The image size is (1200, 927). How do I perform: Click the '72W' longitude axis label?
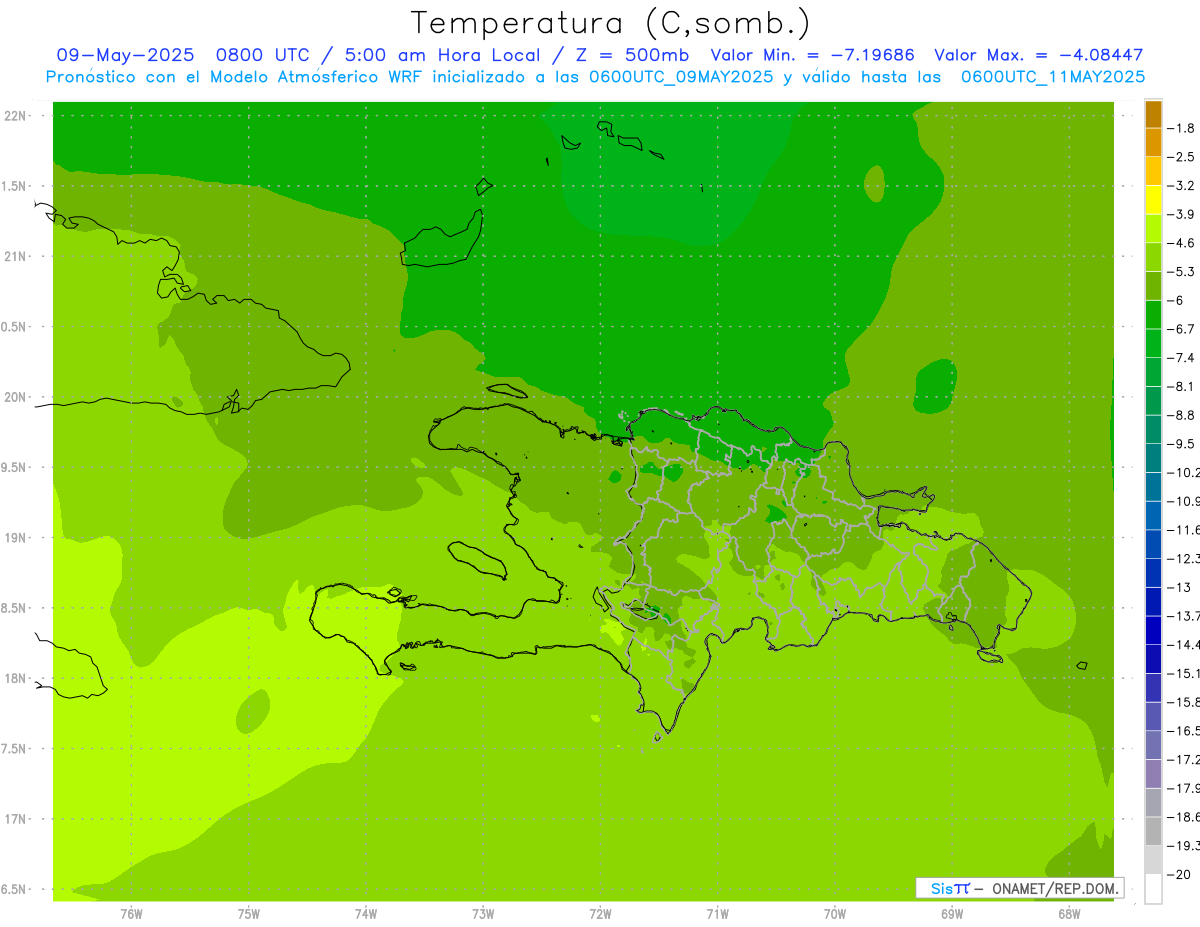click(600, 913)
